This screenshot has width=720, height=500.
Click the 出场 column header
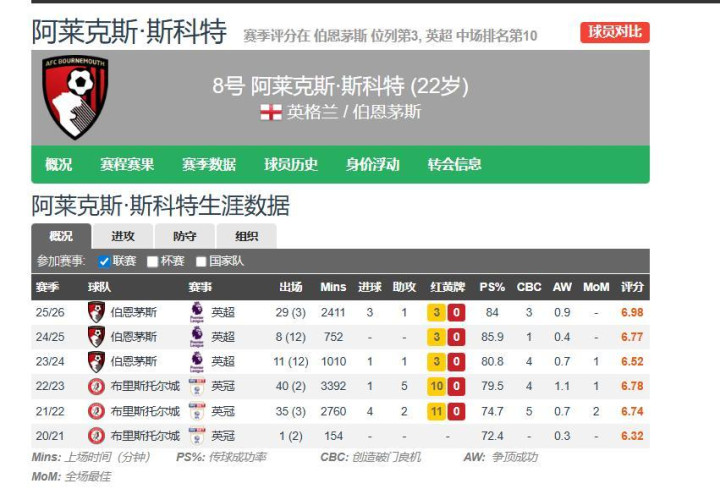pos(291,287)
